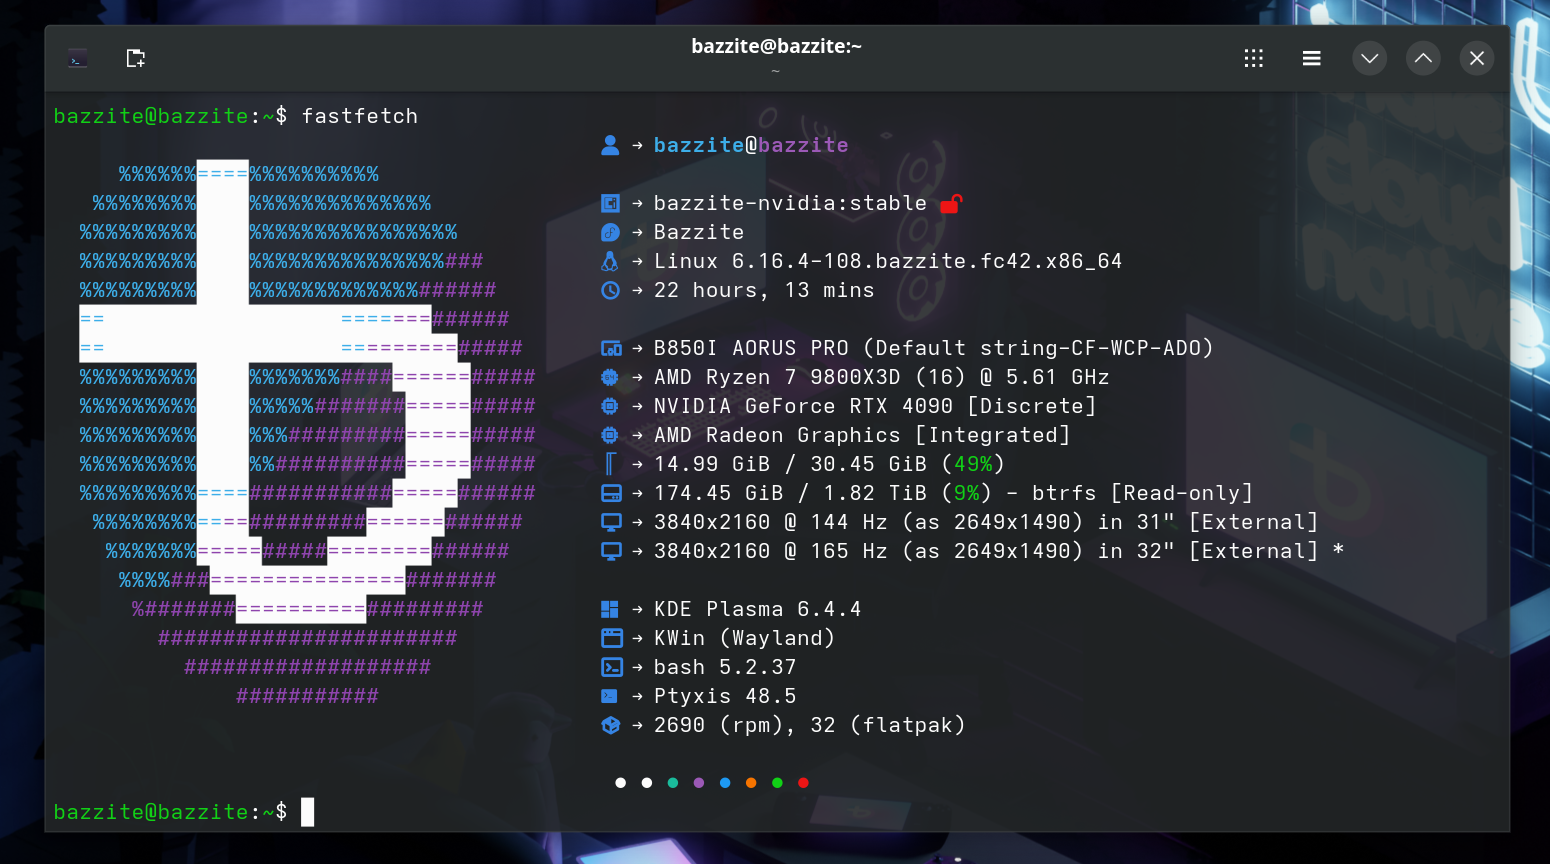The image size is (1550, 864).
Task: Click the OS icon beside Bazzite
Action: (610, 232)
